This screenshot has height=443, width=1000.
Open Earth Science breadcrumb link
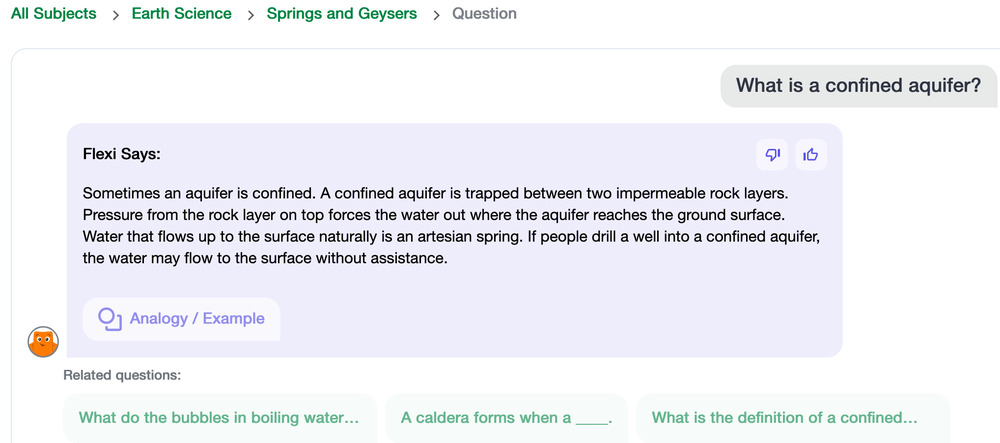tap(182, 14)
